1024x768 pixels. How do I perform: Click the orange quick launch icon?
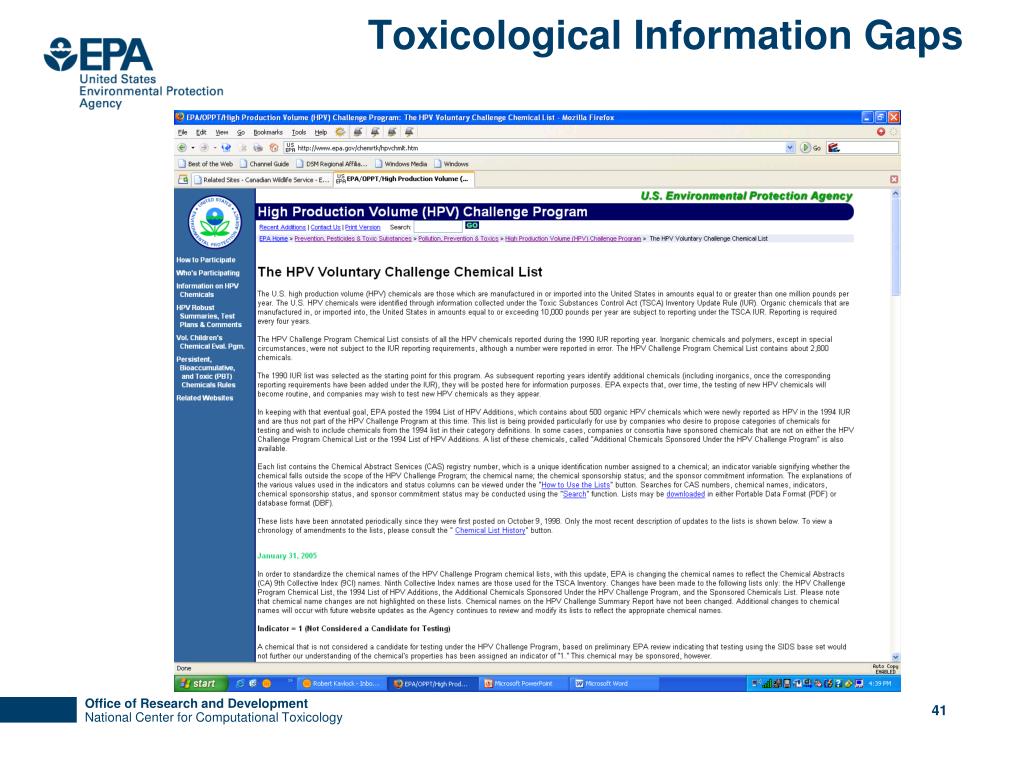coord(266,683)
